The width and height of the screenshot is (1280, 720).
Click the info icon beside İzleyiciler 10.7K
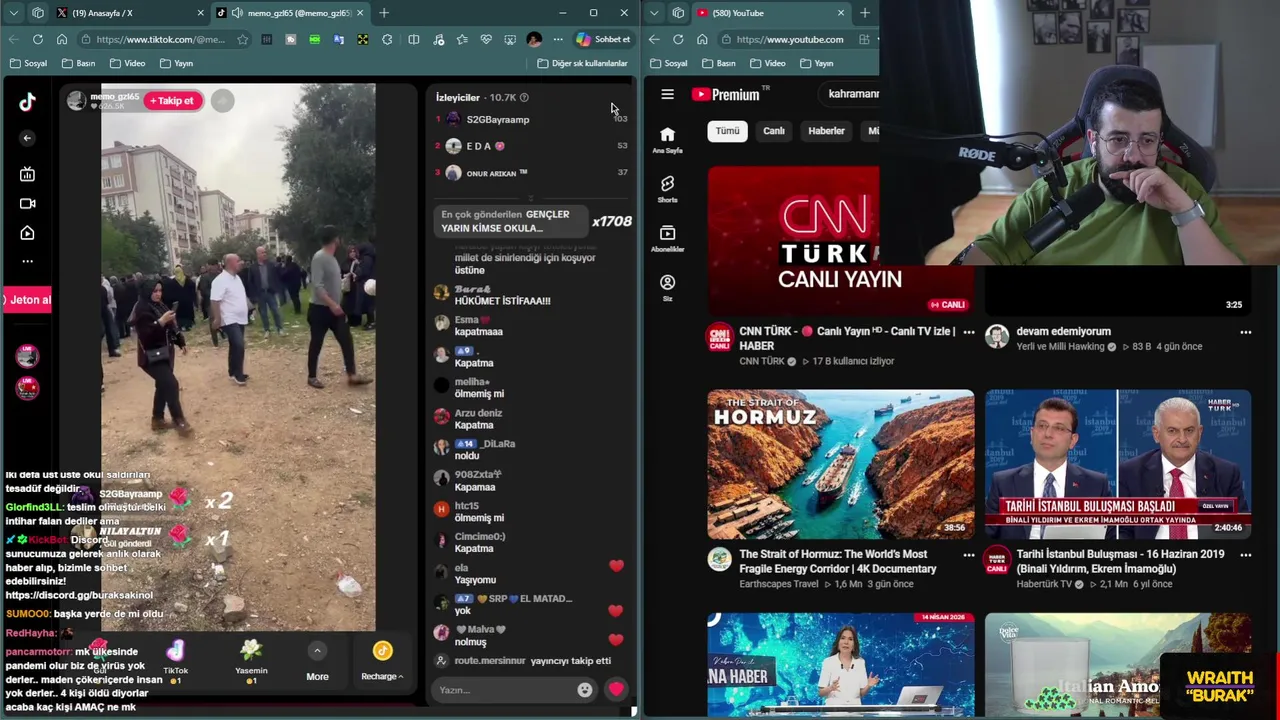pos(524,97)
